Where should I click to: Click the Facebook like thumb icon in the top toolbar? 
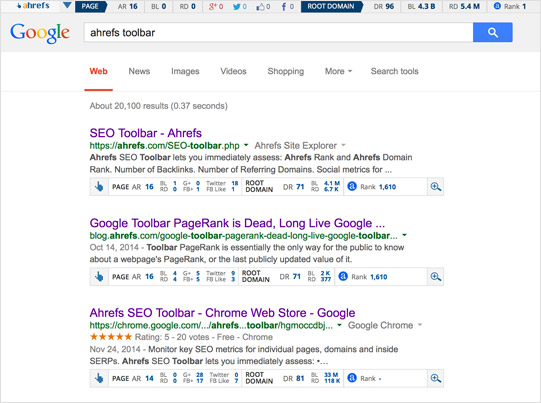(260, 7)
